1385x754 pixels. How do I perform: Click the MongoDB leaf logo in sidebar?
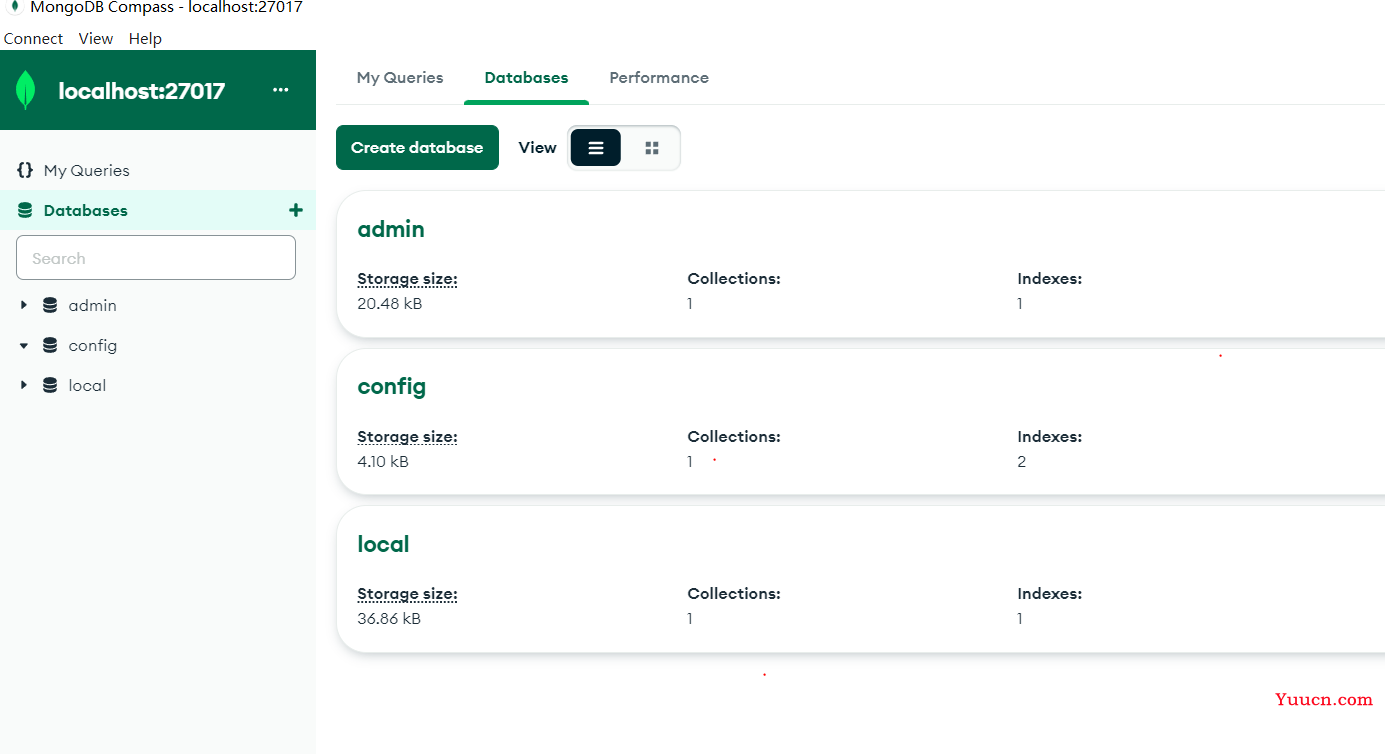point(26,90)
